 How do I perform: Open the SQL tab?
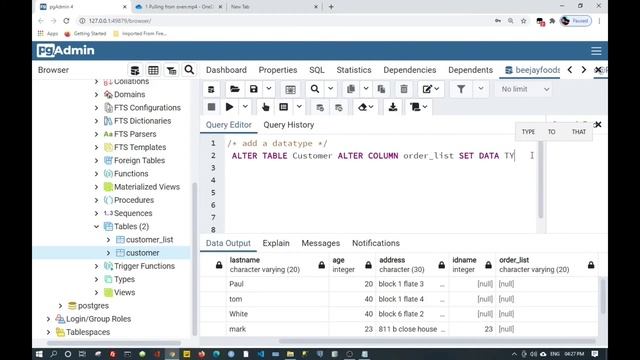click(x=317, y=70)
